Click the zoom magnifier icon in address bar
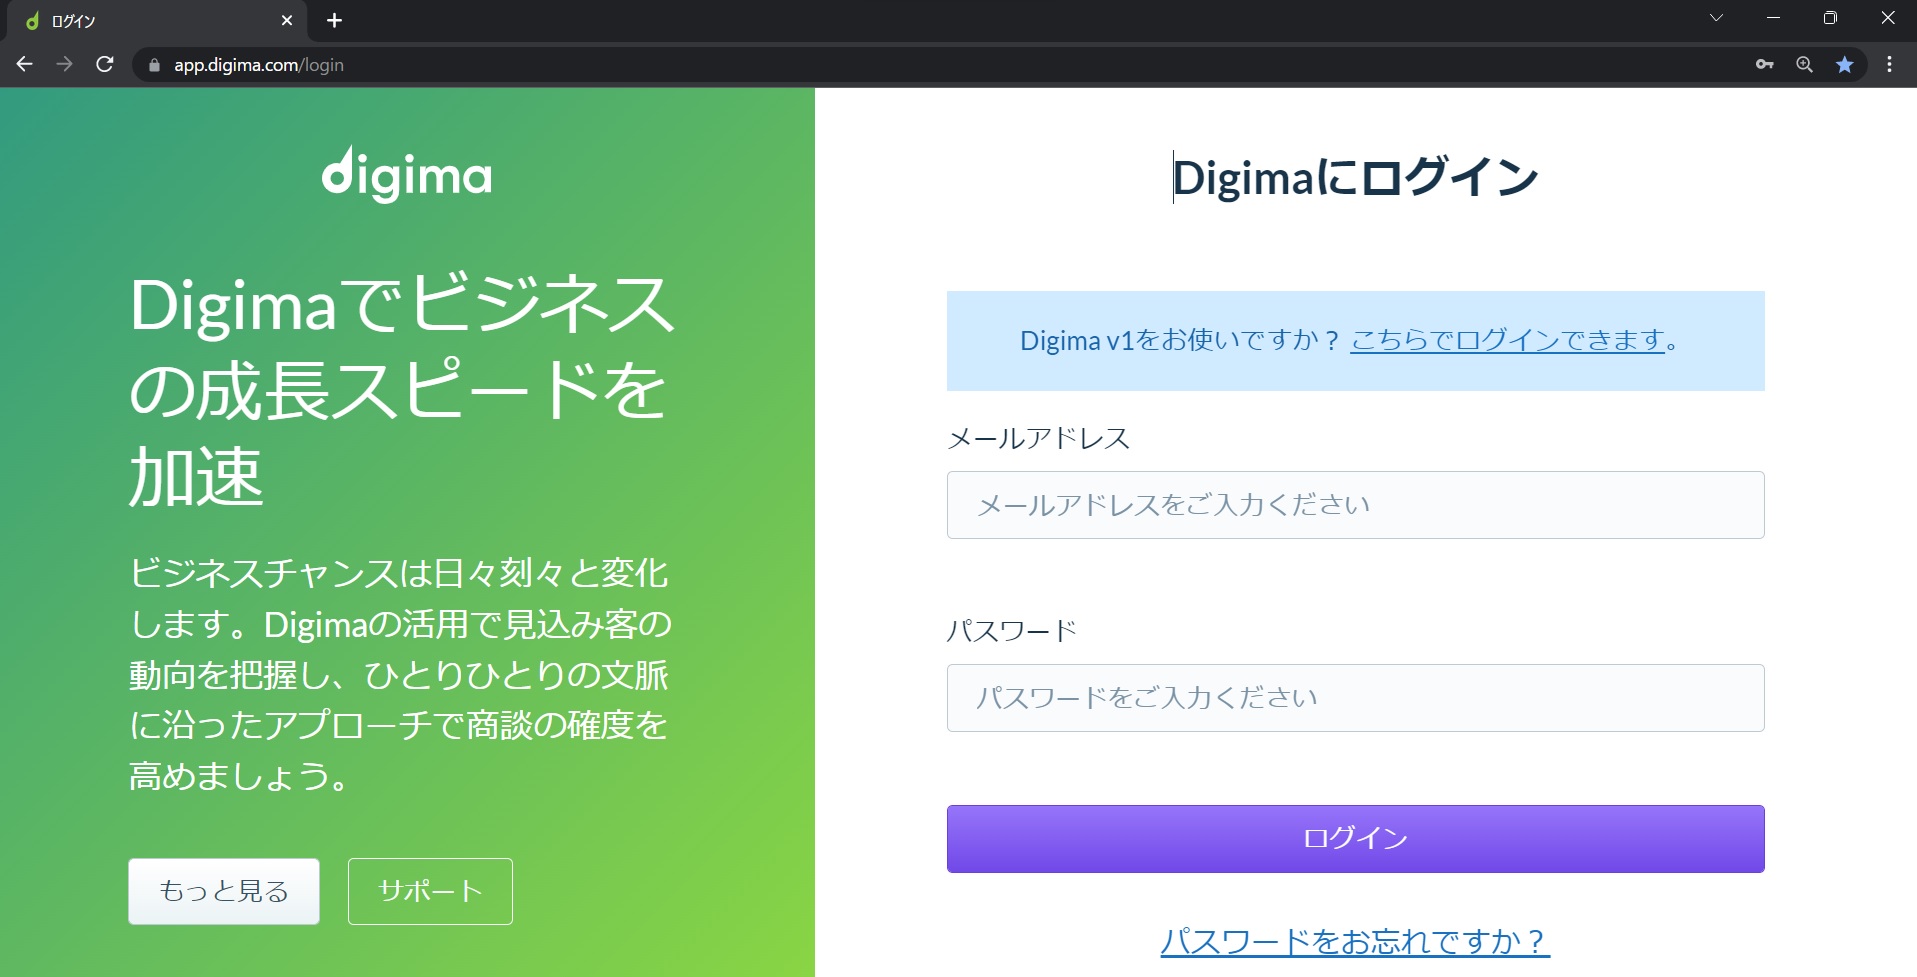 click(x=1805, y=64)
